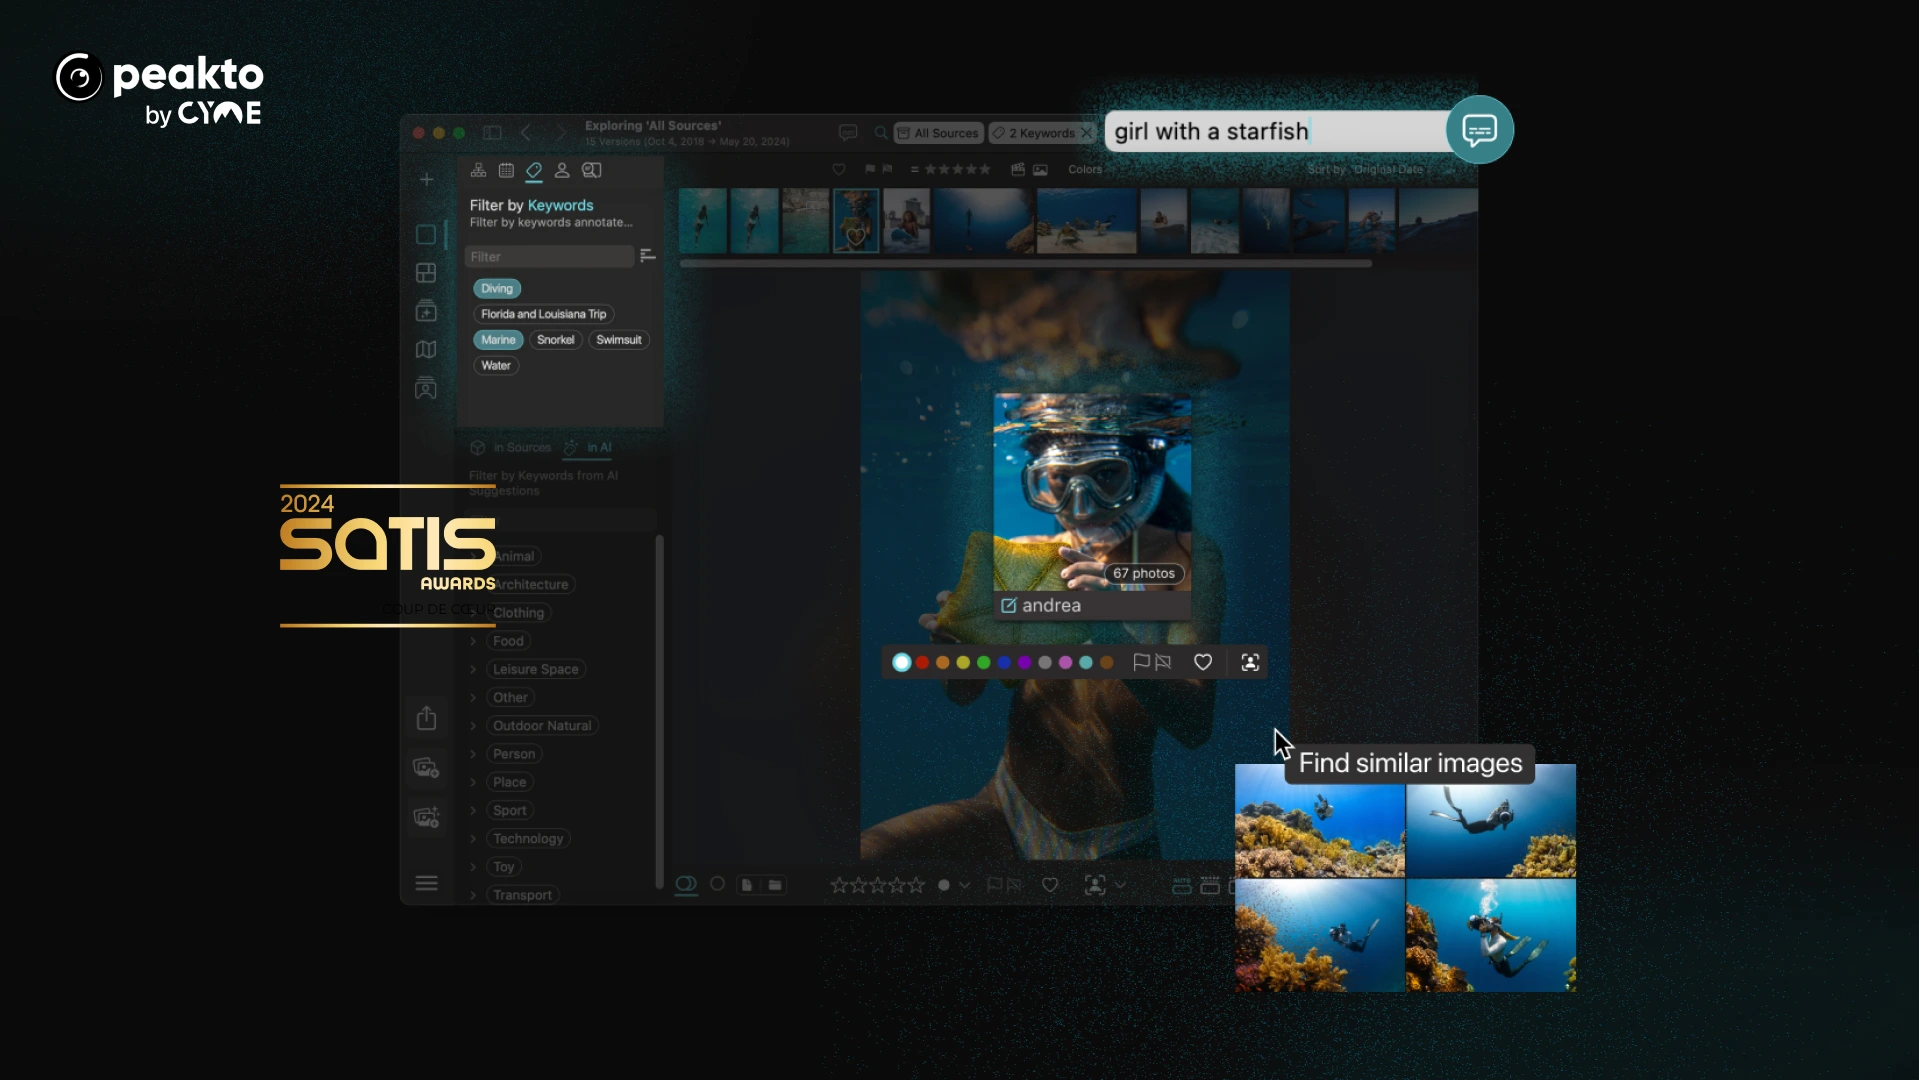Click the 'girl with a starfish' search field

pos(1275,131)
